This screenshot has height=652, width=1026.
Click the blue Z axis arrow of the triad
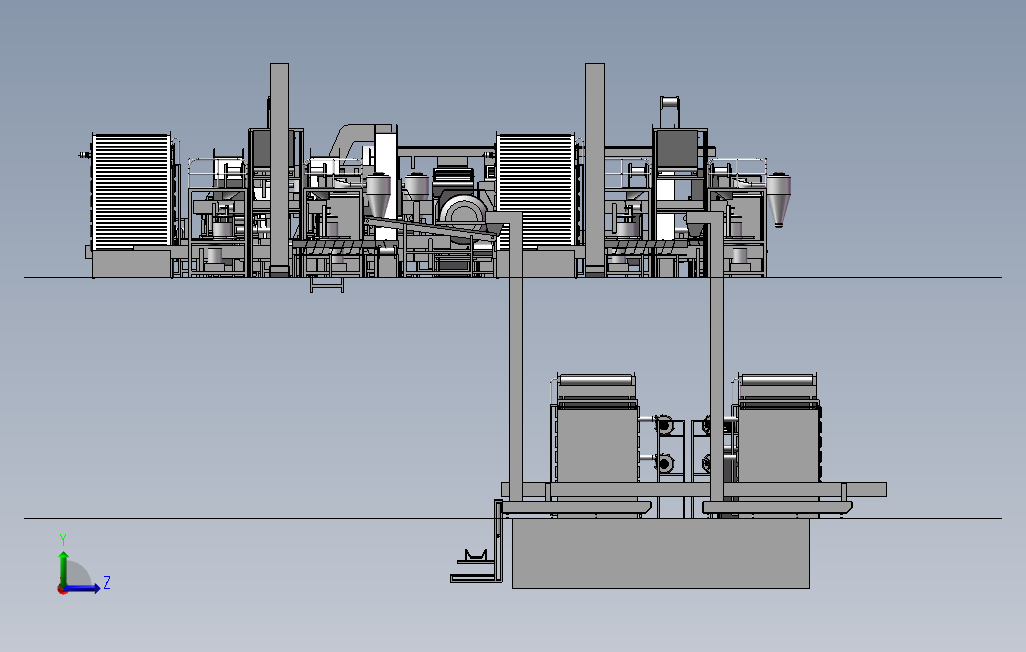tap(82, 588)
